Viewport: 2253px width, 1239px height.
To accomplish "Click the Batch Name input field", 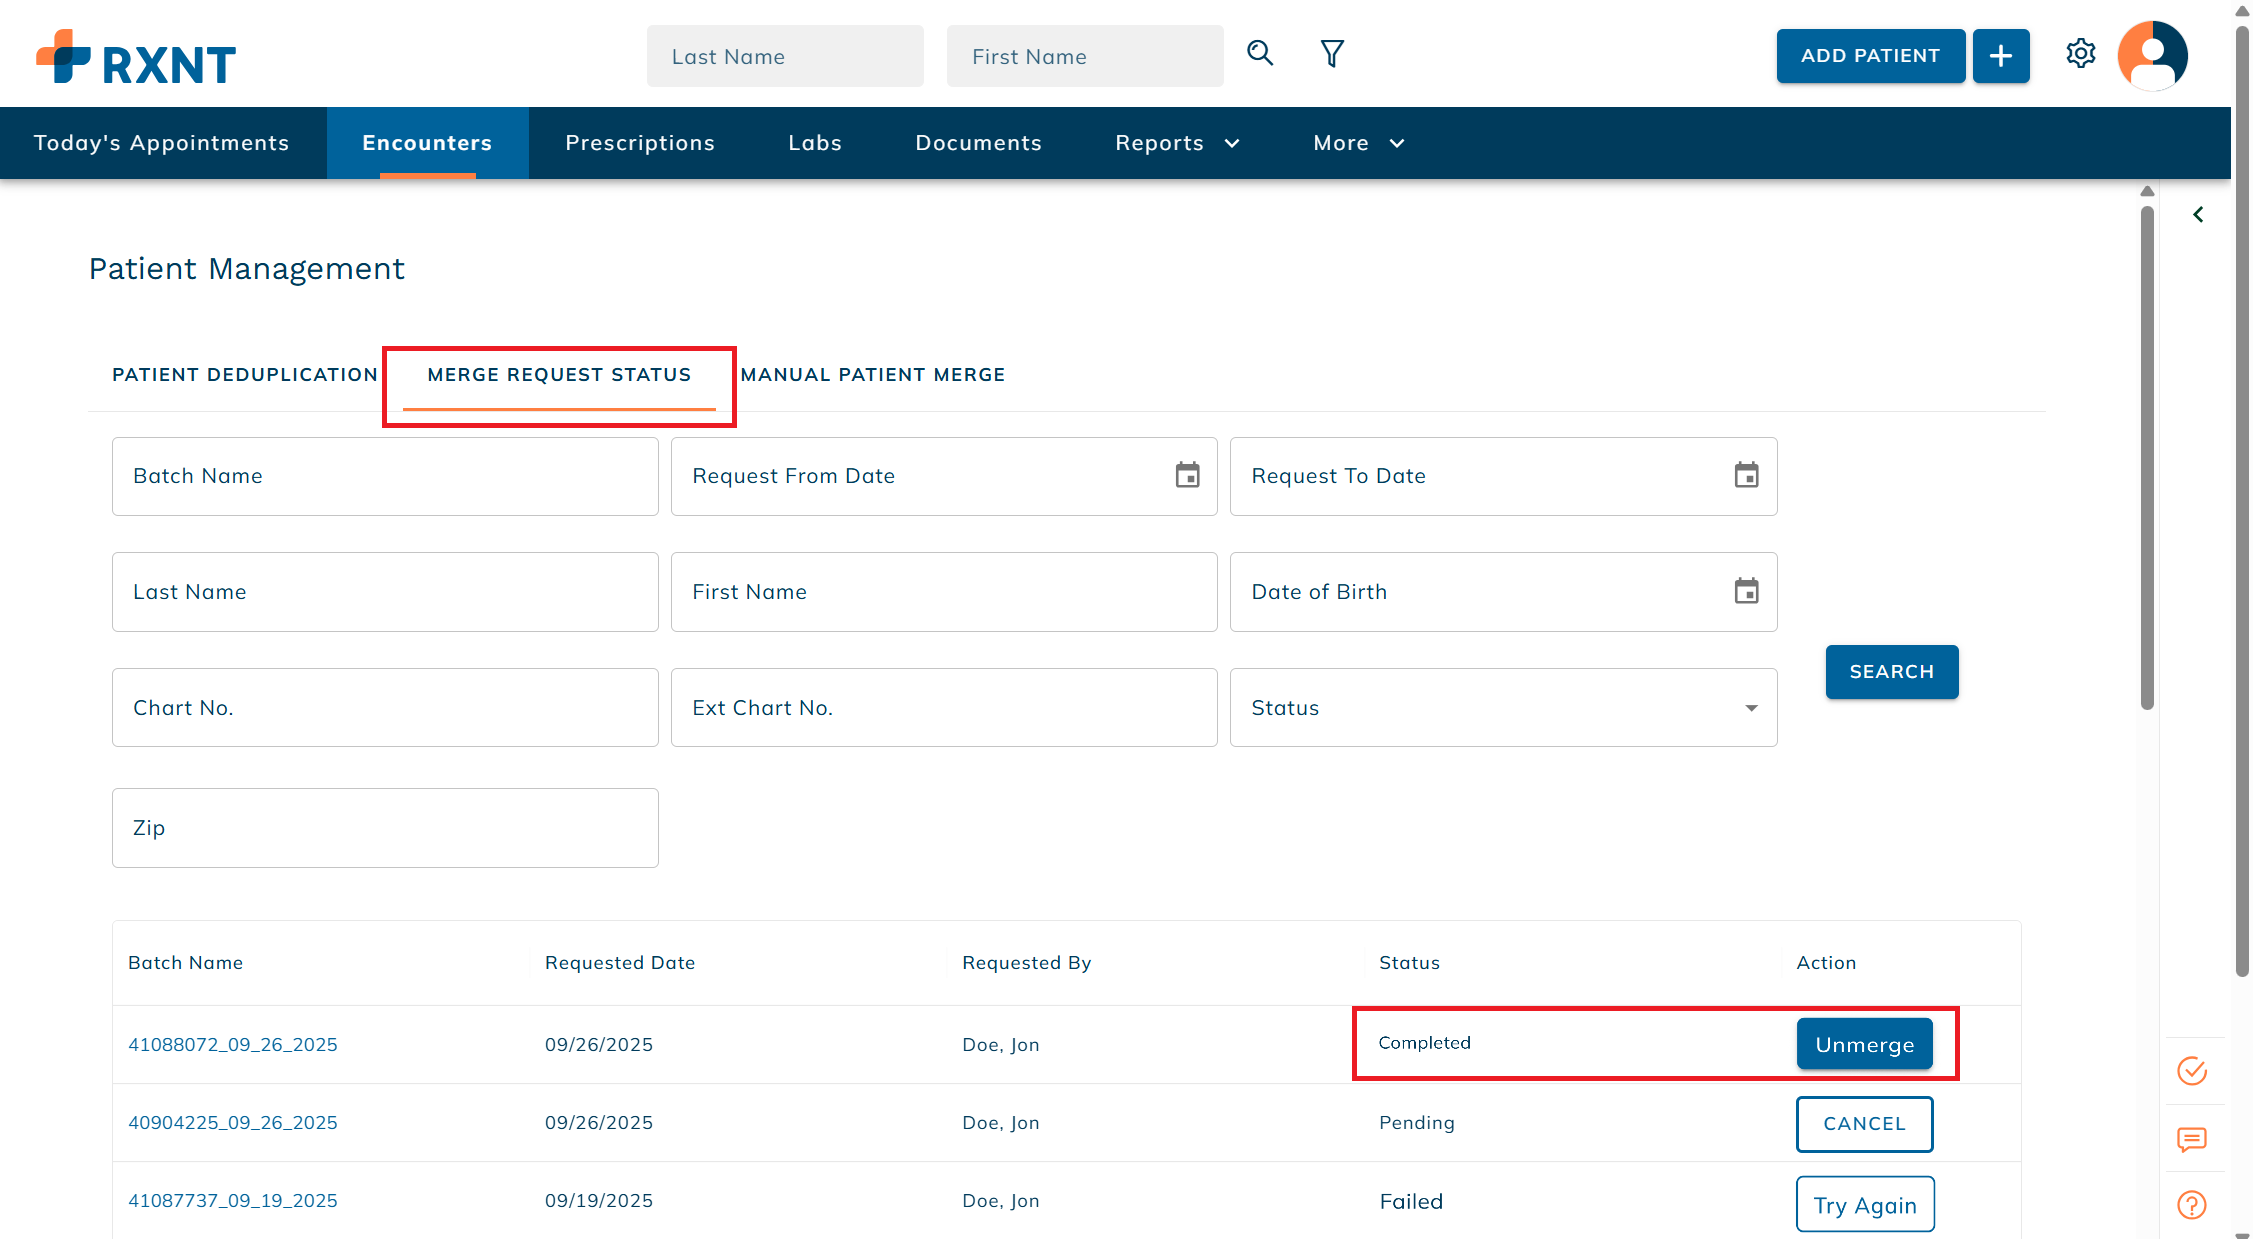I will 385,476.
